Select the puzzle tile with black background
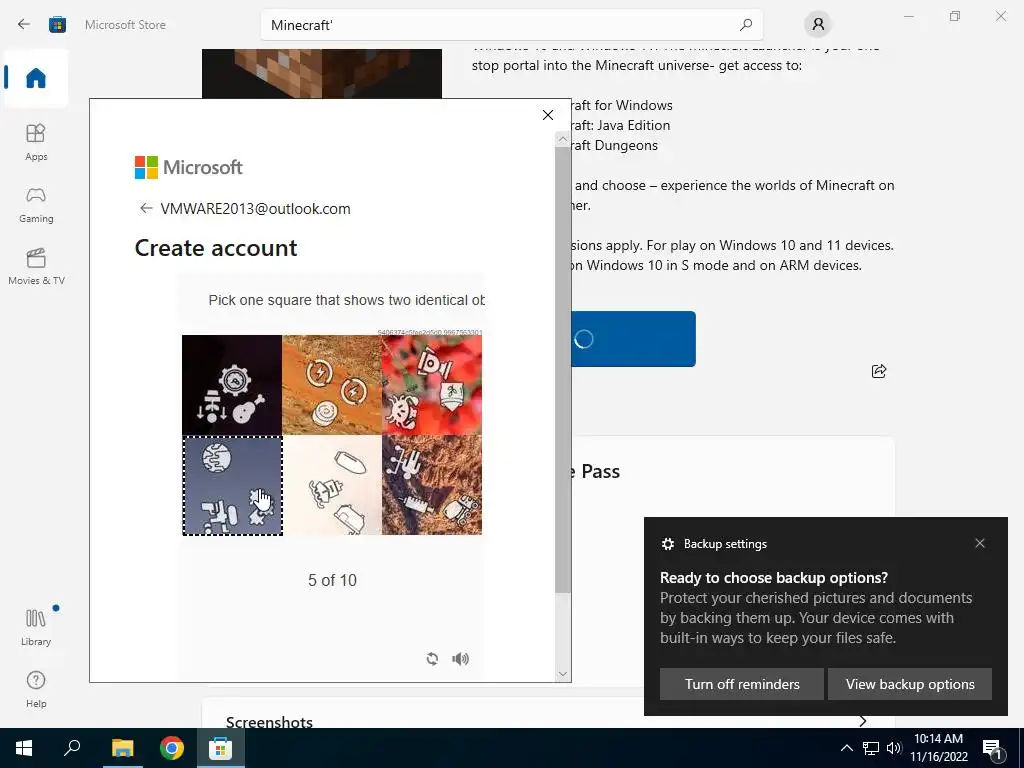Viewport: 1024px width, 768px height. [232, 385]
